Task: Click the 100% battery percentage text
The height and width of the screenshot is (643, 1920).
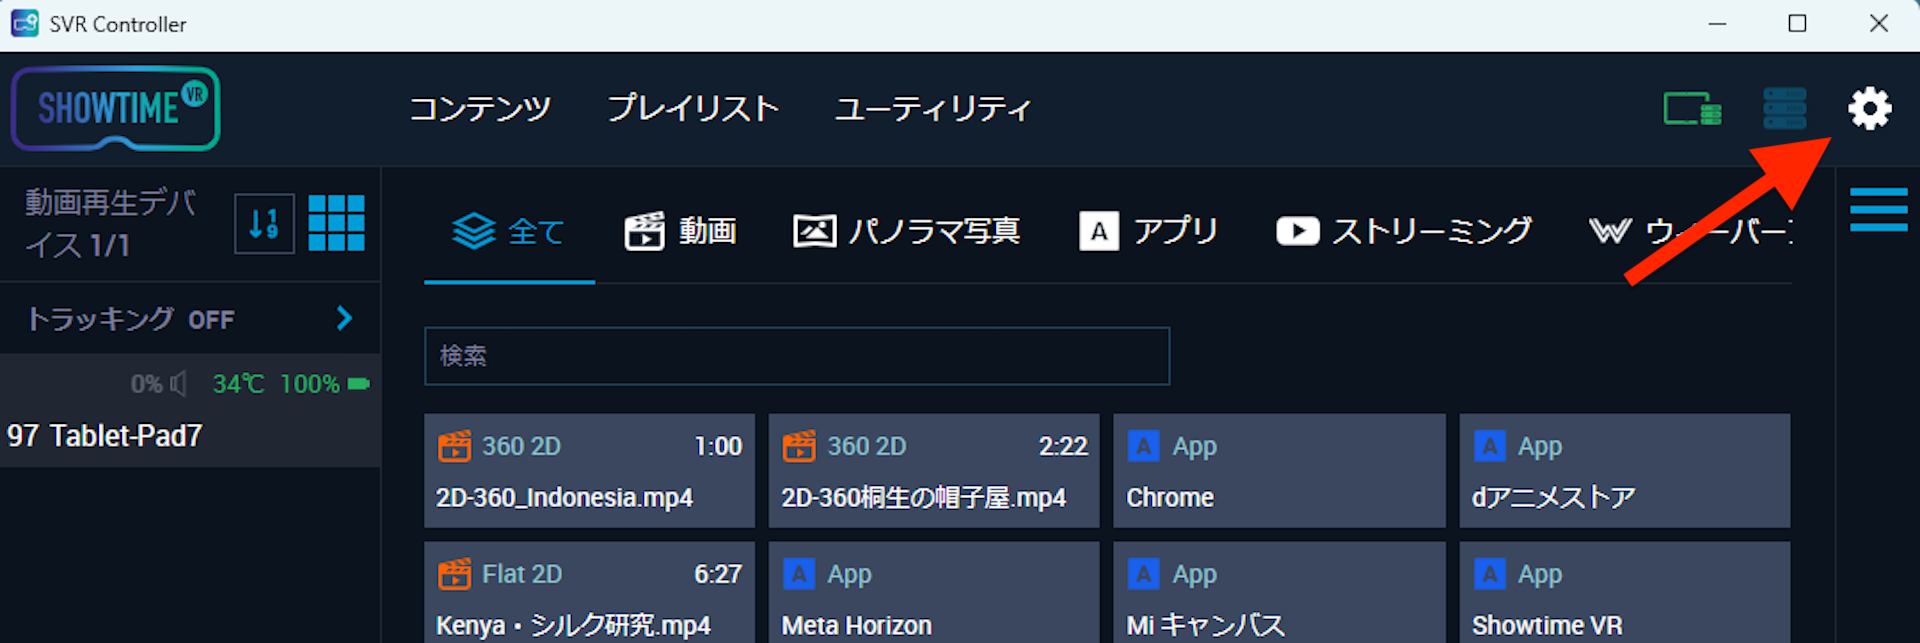Action: click(x=310, y=384)
